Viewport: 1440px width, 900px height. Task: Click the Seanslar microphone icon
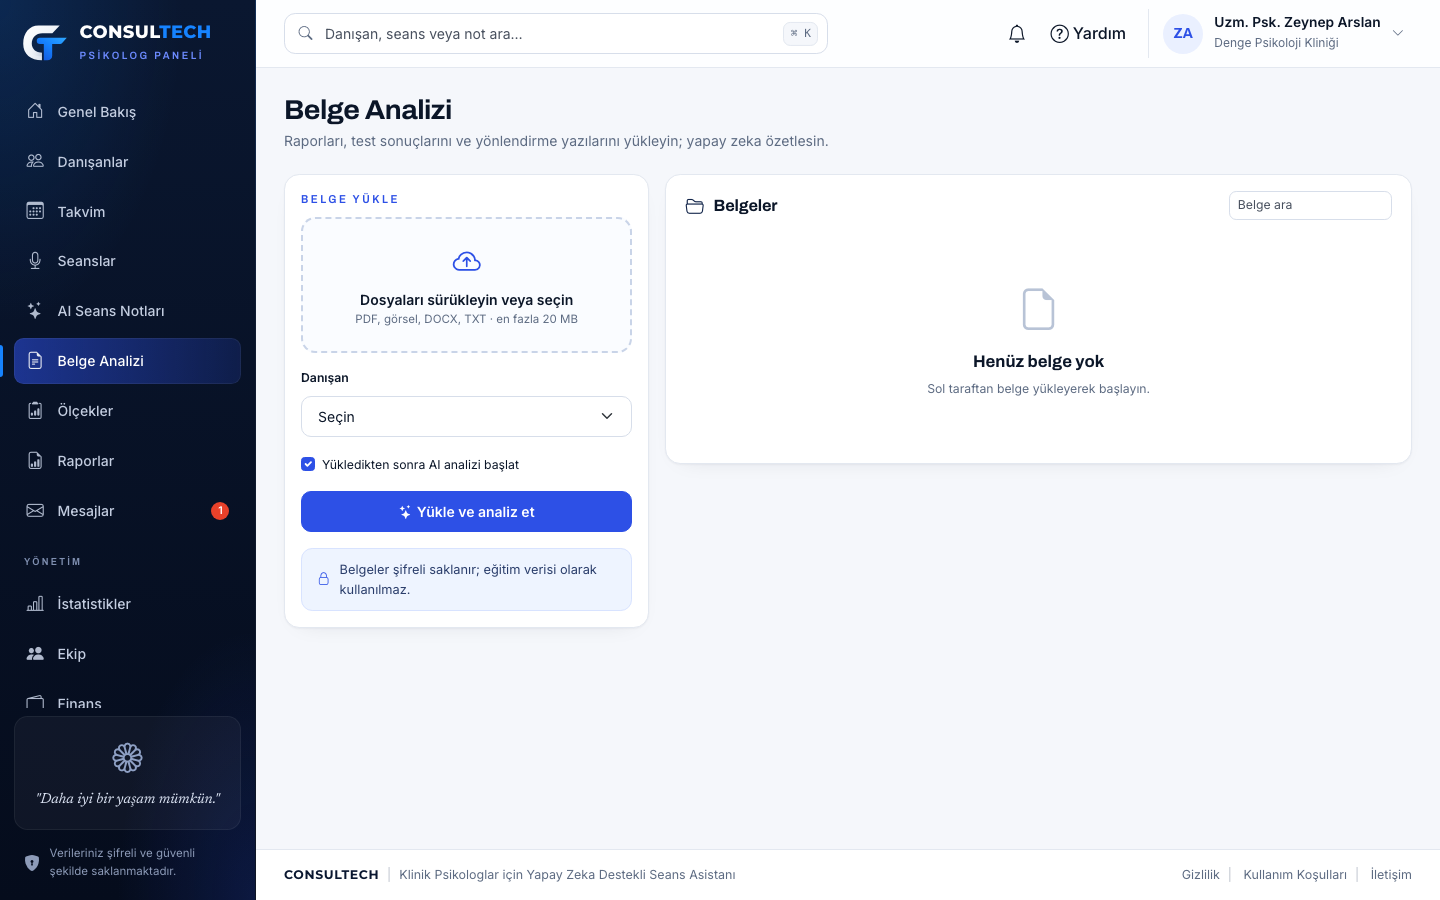[35, 261]
